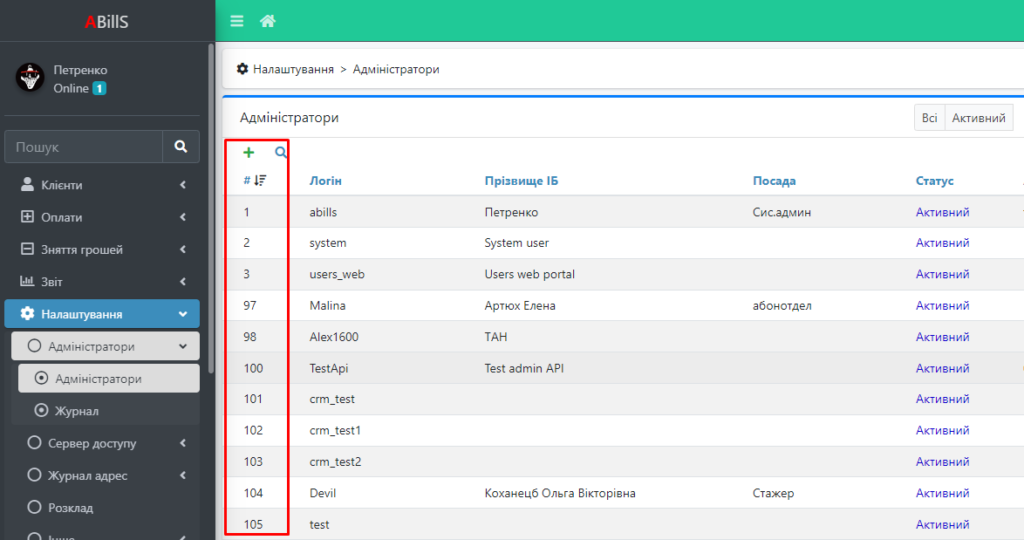Image resolution: width=1024 pixels, height=540 pixels.
Task: Click Активний status link for abills
Action: (942, 212)
